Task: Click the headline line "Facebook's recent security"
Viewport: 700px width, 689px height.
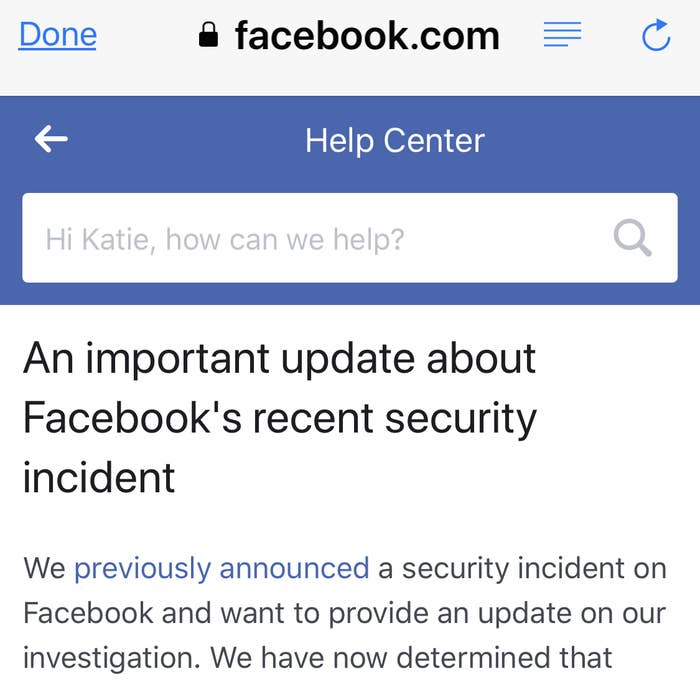Action: (279, 418)
